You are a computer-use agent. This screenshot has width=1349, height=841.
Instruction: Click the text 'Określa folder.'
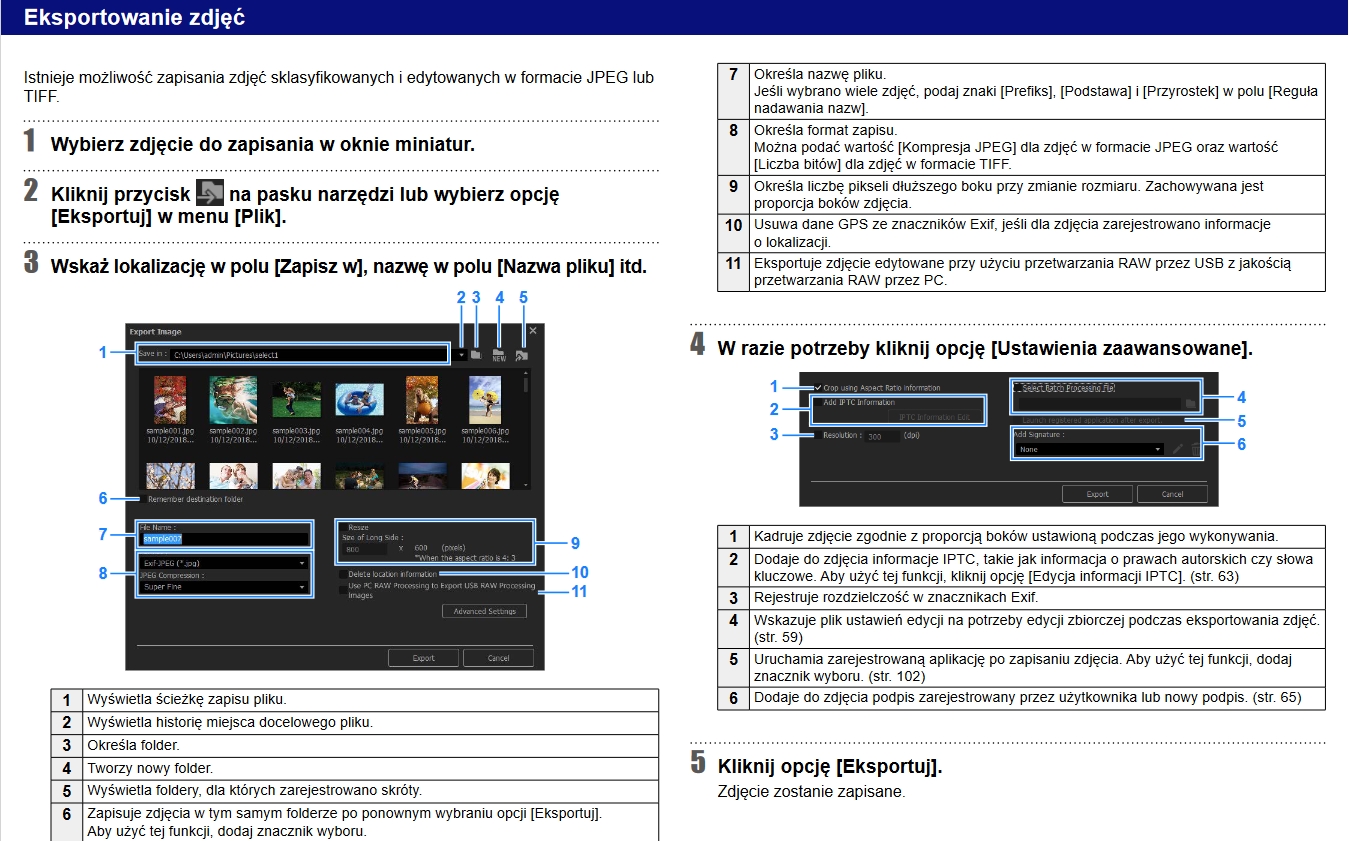[134, 745]
